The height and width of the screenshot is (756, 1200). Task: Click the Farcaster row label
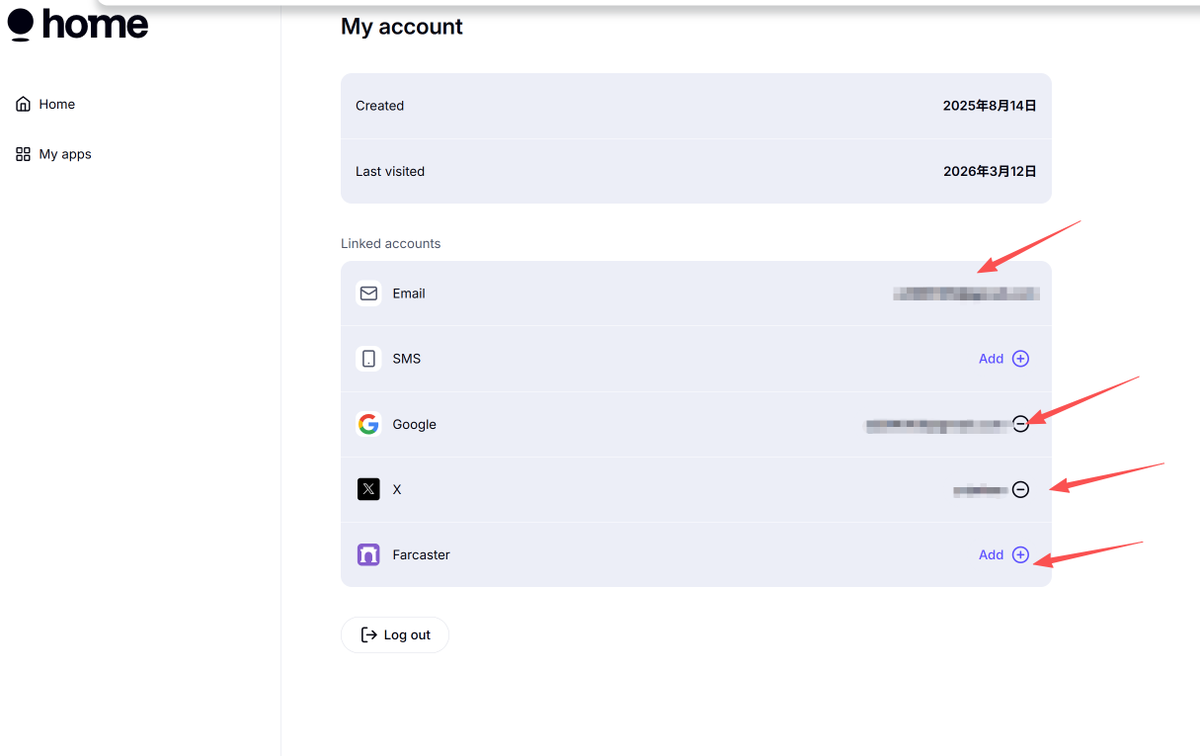421,554
